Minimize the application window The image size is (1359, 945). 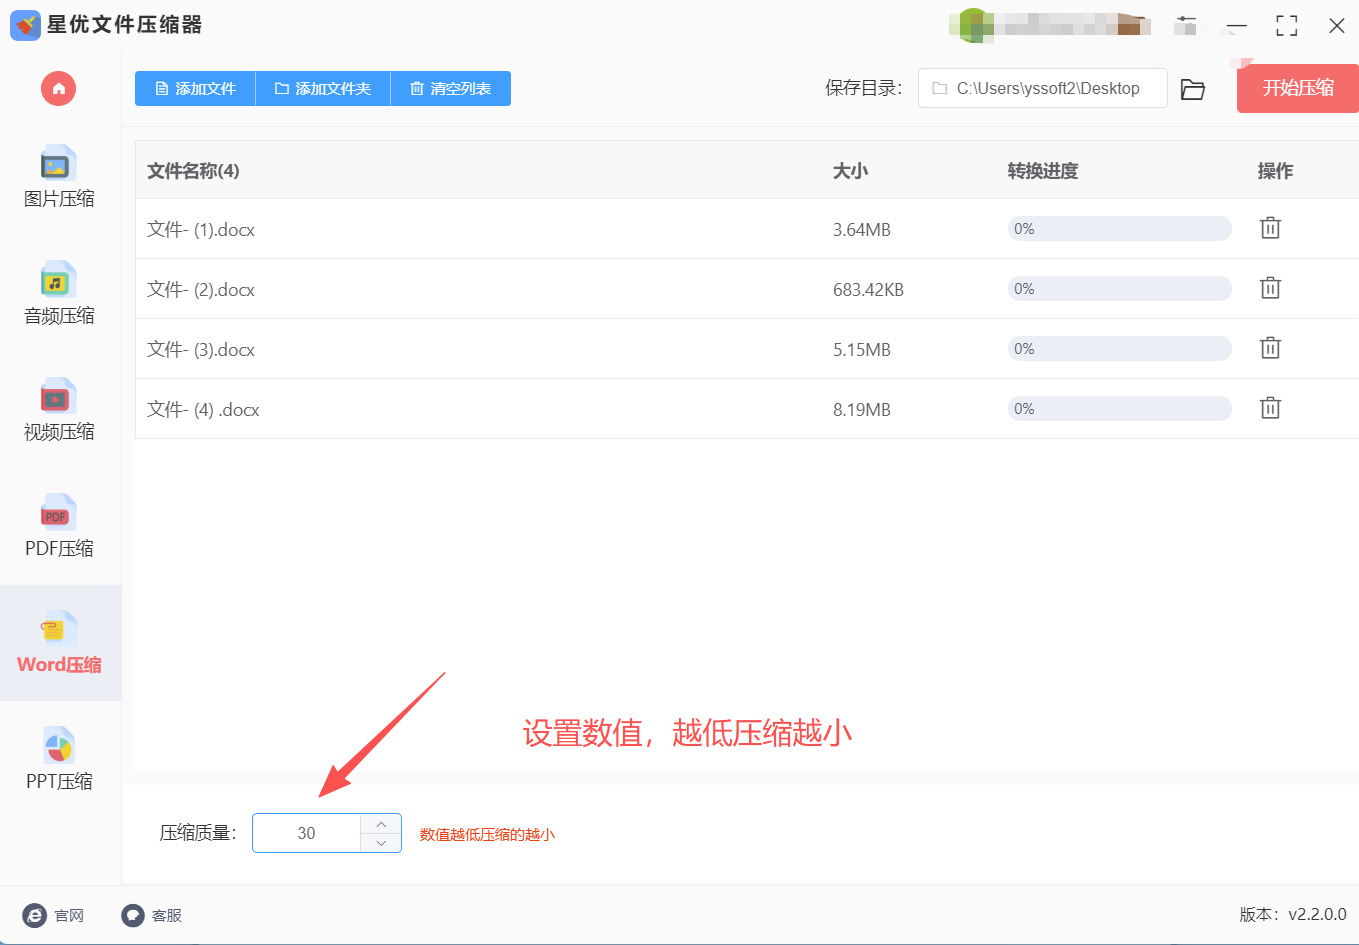tap(1237, 26)
